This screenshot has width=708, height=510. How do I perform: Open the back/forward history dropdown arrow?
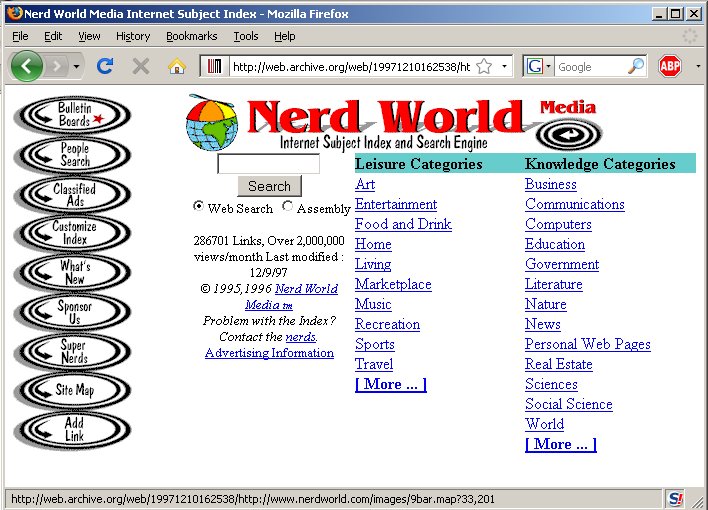click(x=76, y=67)
